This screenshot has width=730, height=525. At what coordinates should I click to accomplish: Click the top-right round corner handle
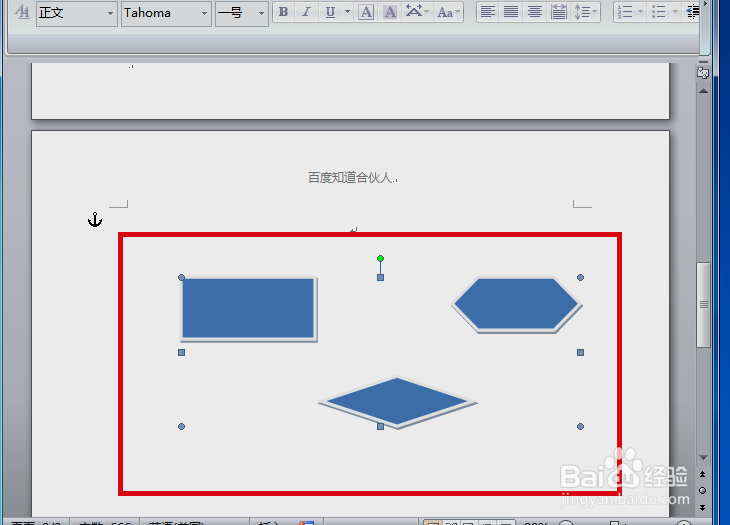click(x=580, y=277)
